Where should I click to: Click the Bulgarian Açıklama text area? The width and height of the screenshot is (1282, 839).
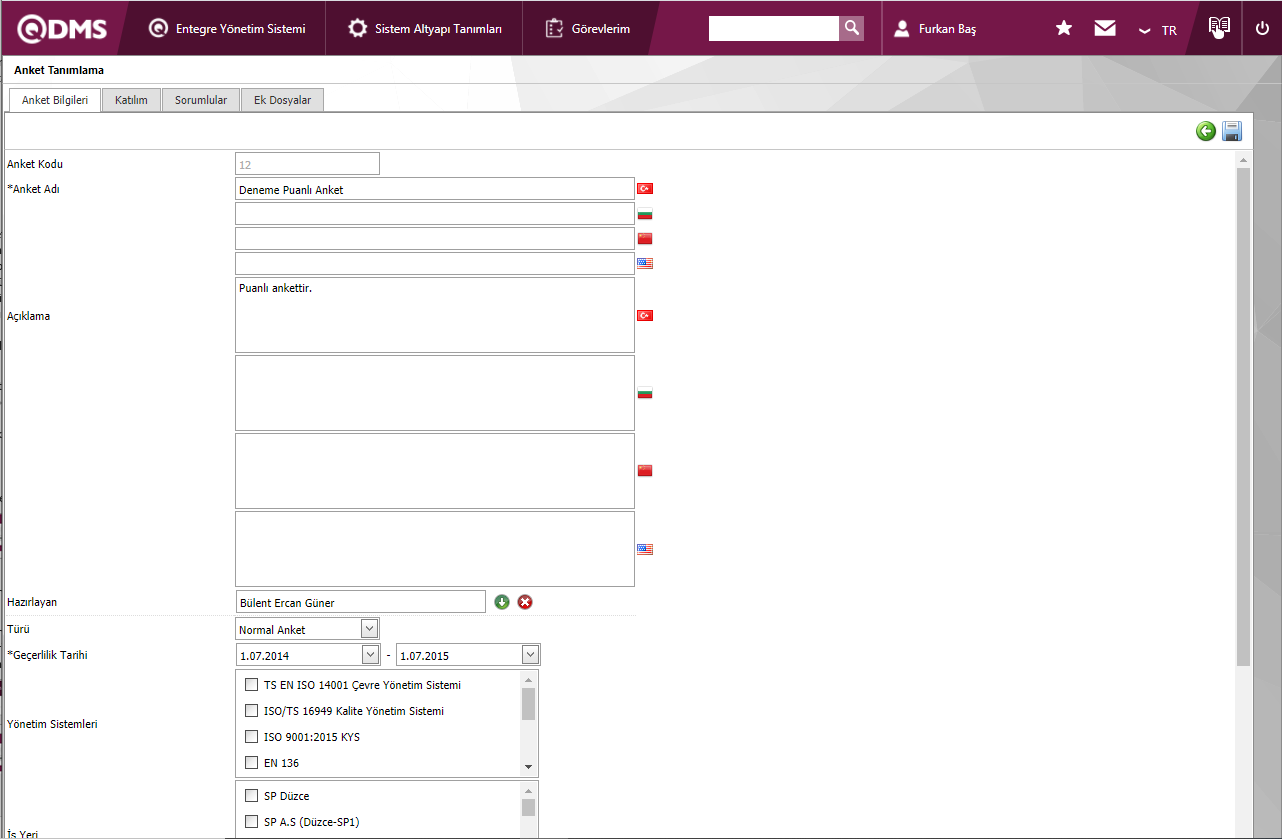pos(435,393)
